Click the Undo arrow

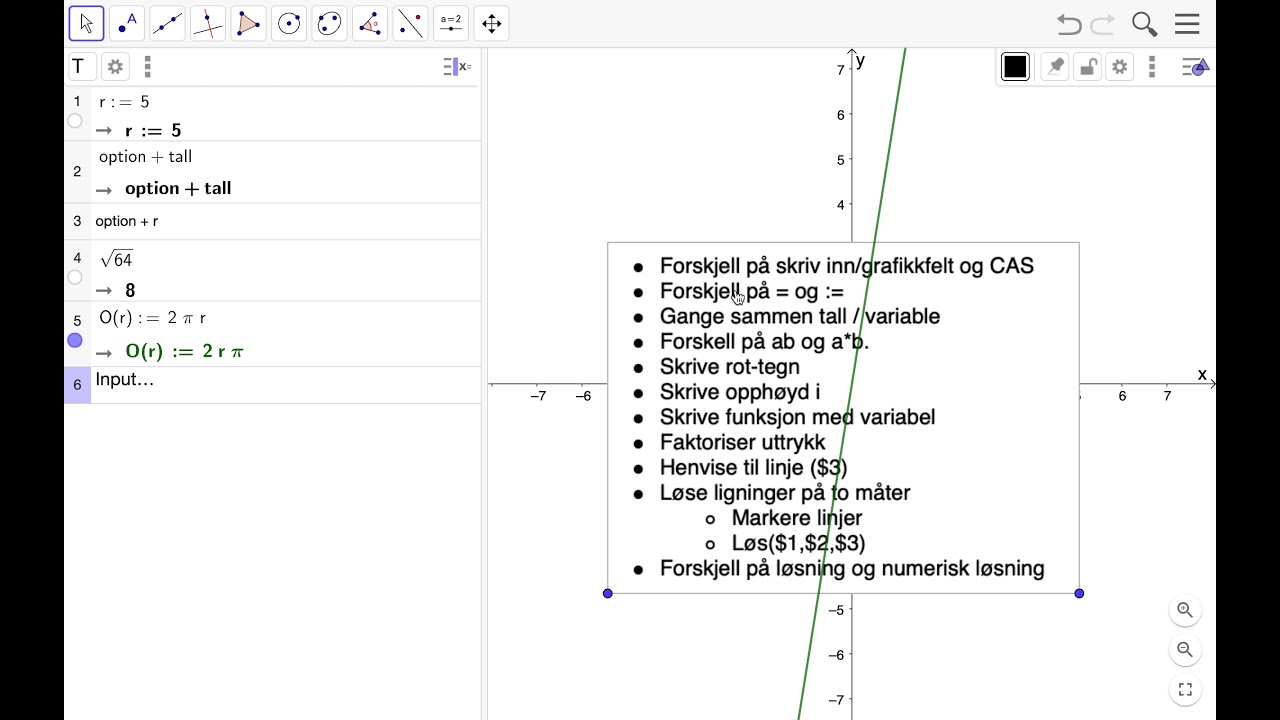[x=1069, y=24]
